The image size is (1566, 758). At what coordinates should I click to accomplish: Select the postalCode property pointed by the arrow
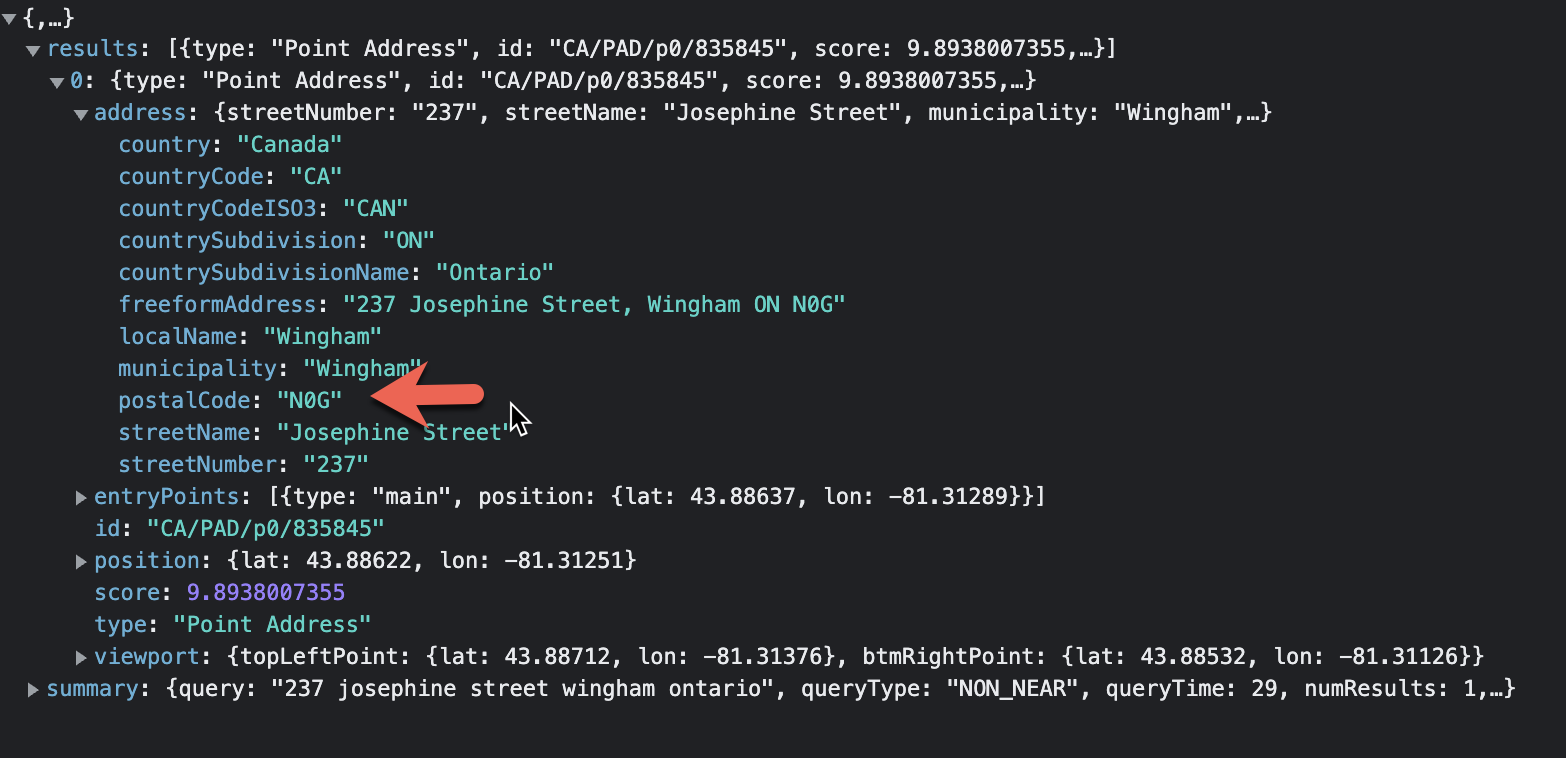pyautogui.click(x=185, y=400)
